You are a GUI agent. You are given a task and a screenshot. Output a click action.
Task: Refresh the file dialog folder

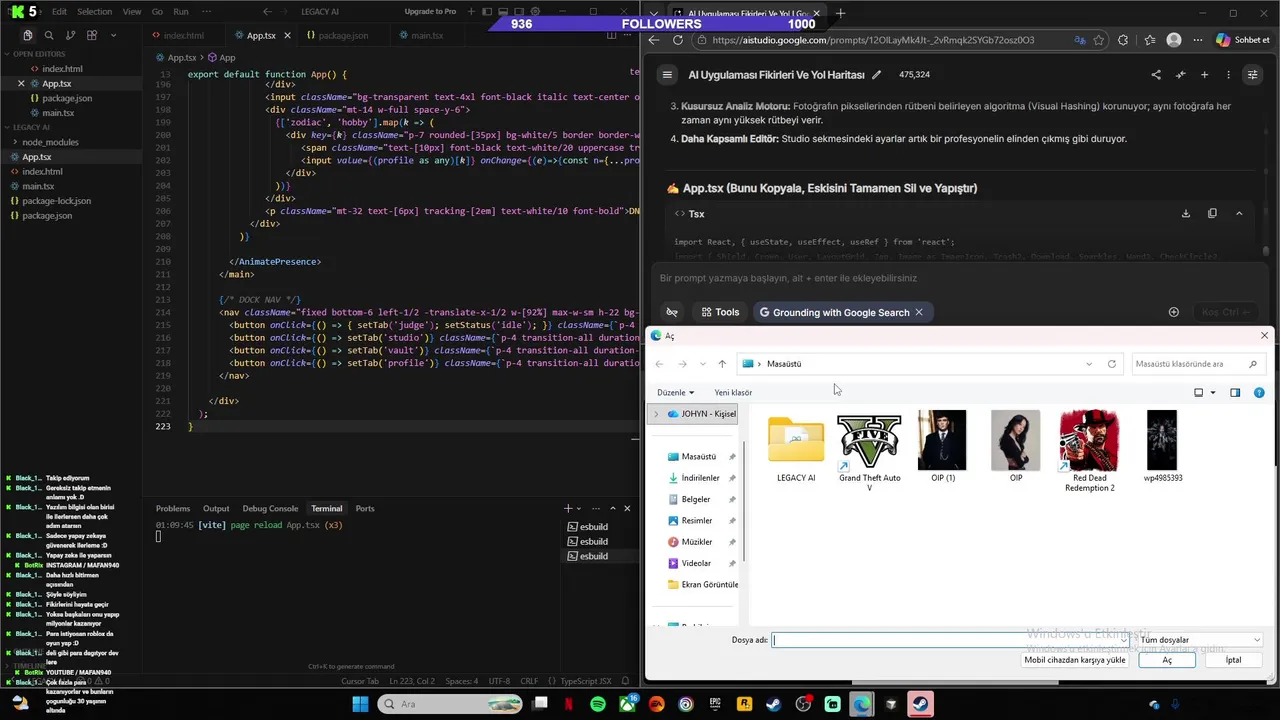click(1112, 364)
